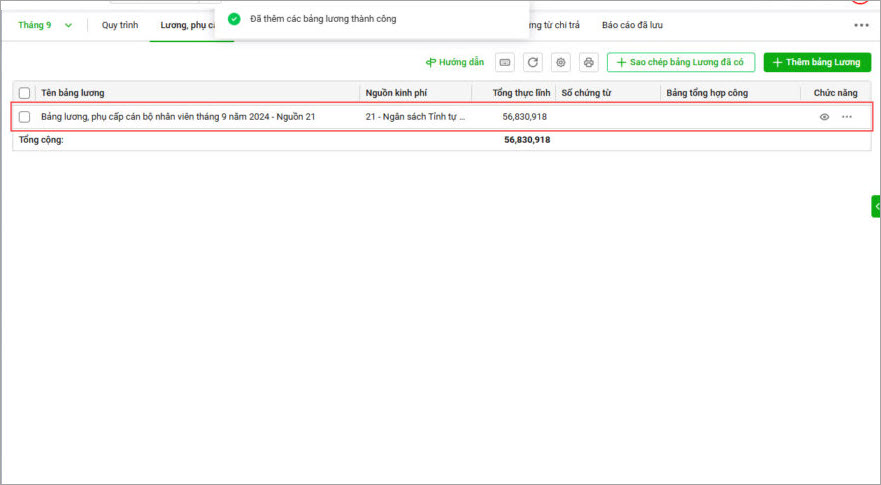
Task: Switch to the Quy trình tab
Action: (120, 25)
